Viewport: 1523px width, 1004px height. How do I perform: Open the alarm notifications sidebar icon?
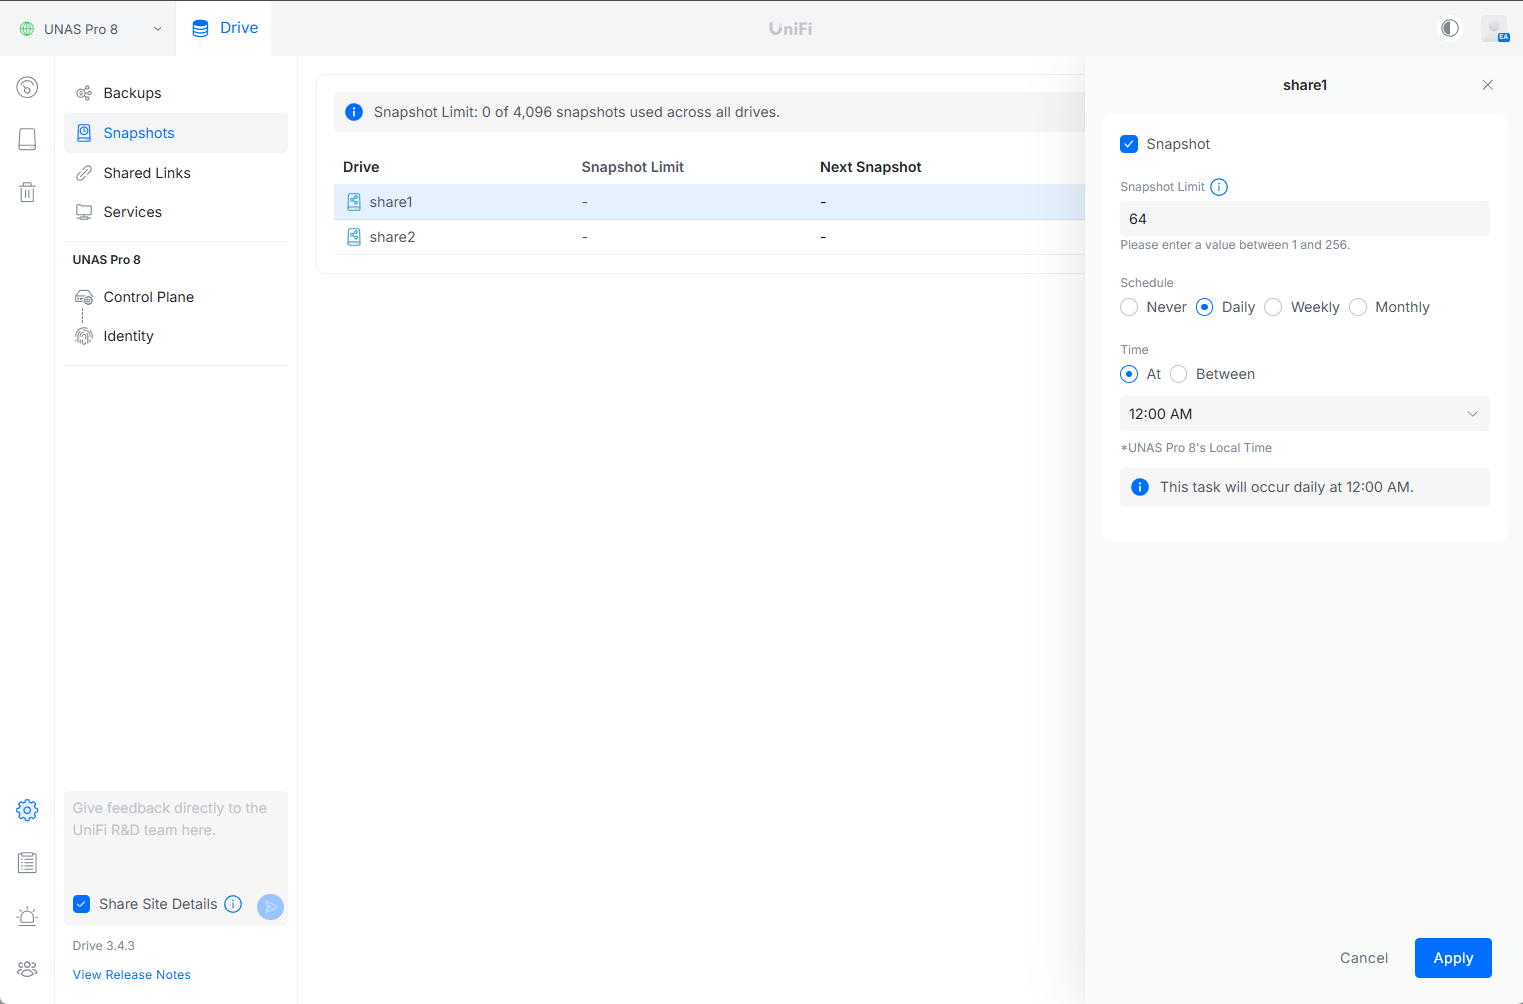tap(27, 916)
